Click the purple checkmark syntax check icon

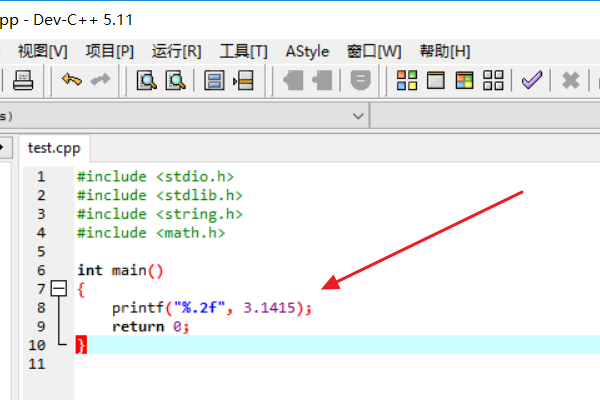click(531, 81)
